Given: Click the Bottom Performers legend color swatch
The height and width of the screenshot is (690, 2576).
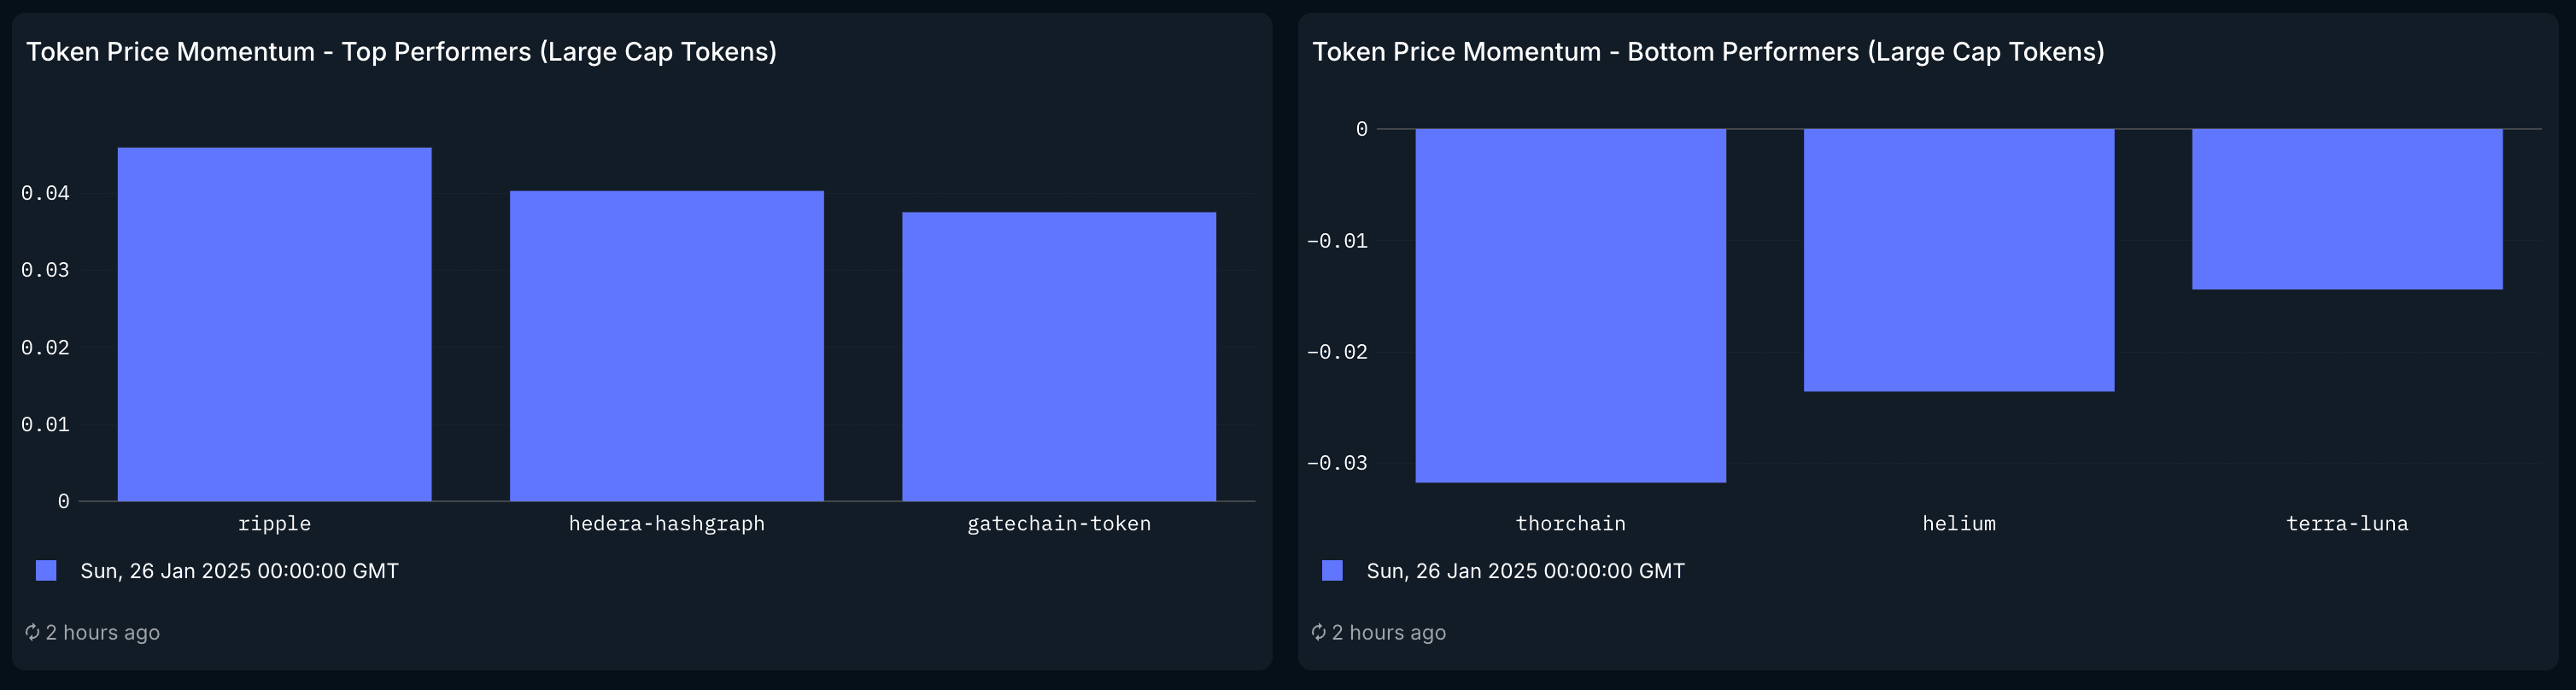Looking at the screenshot, I should [1332, 570].
